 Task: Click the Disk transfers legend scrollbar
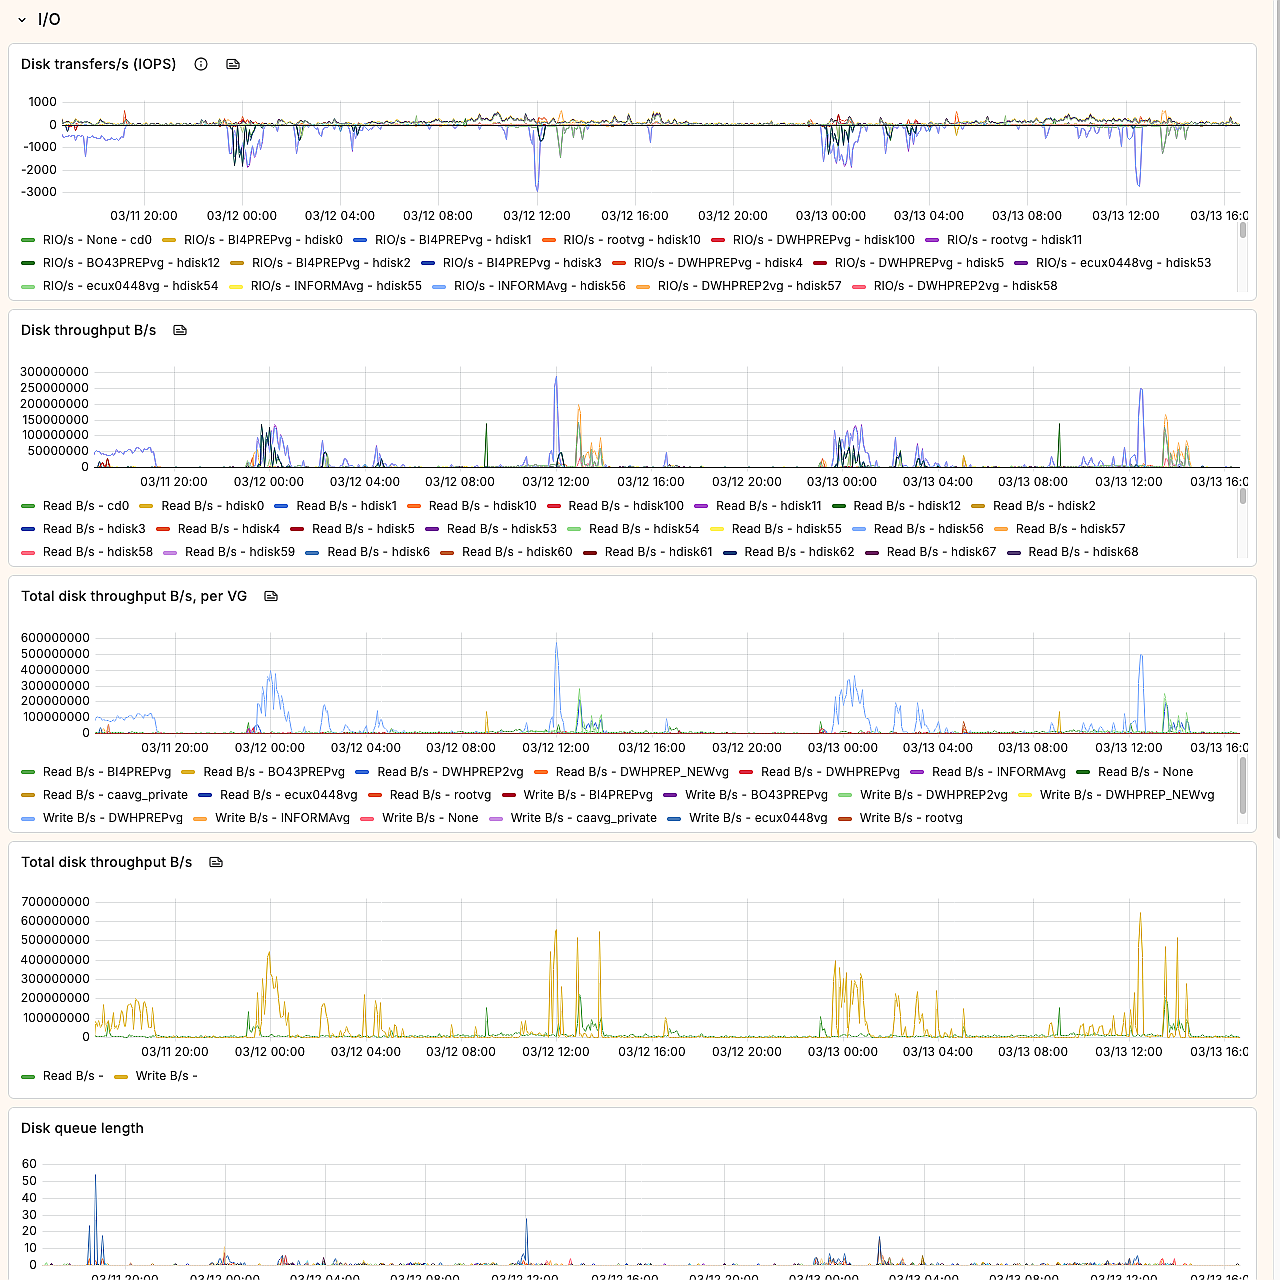tap(1243, 231)
